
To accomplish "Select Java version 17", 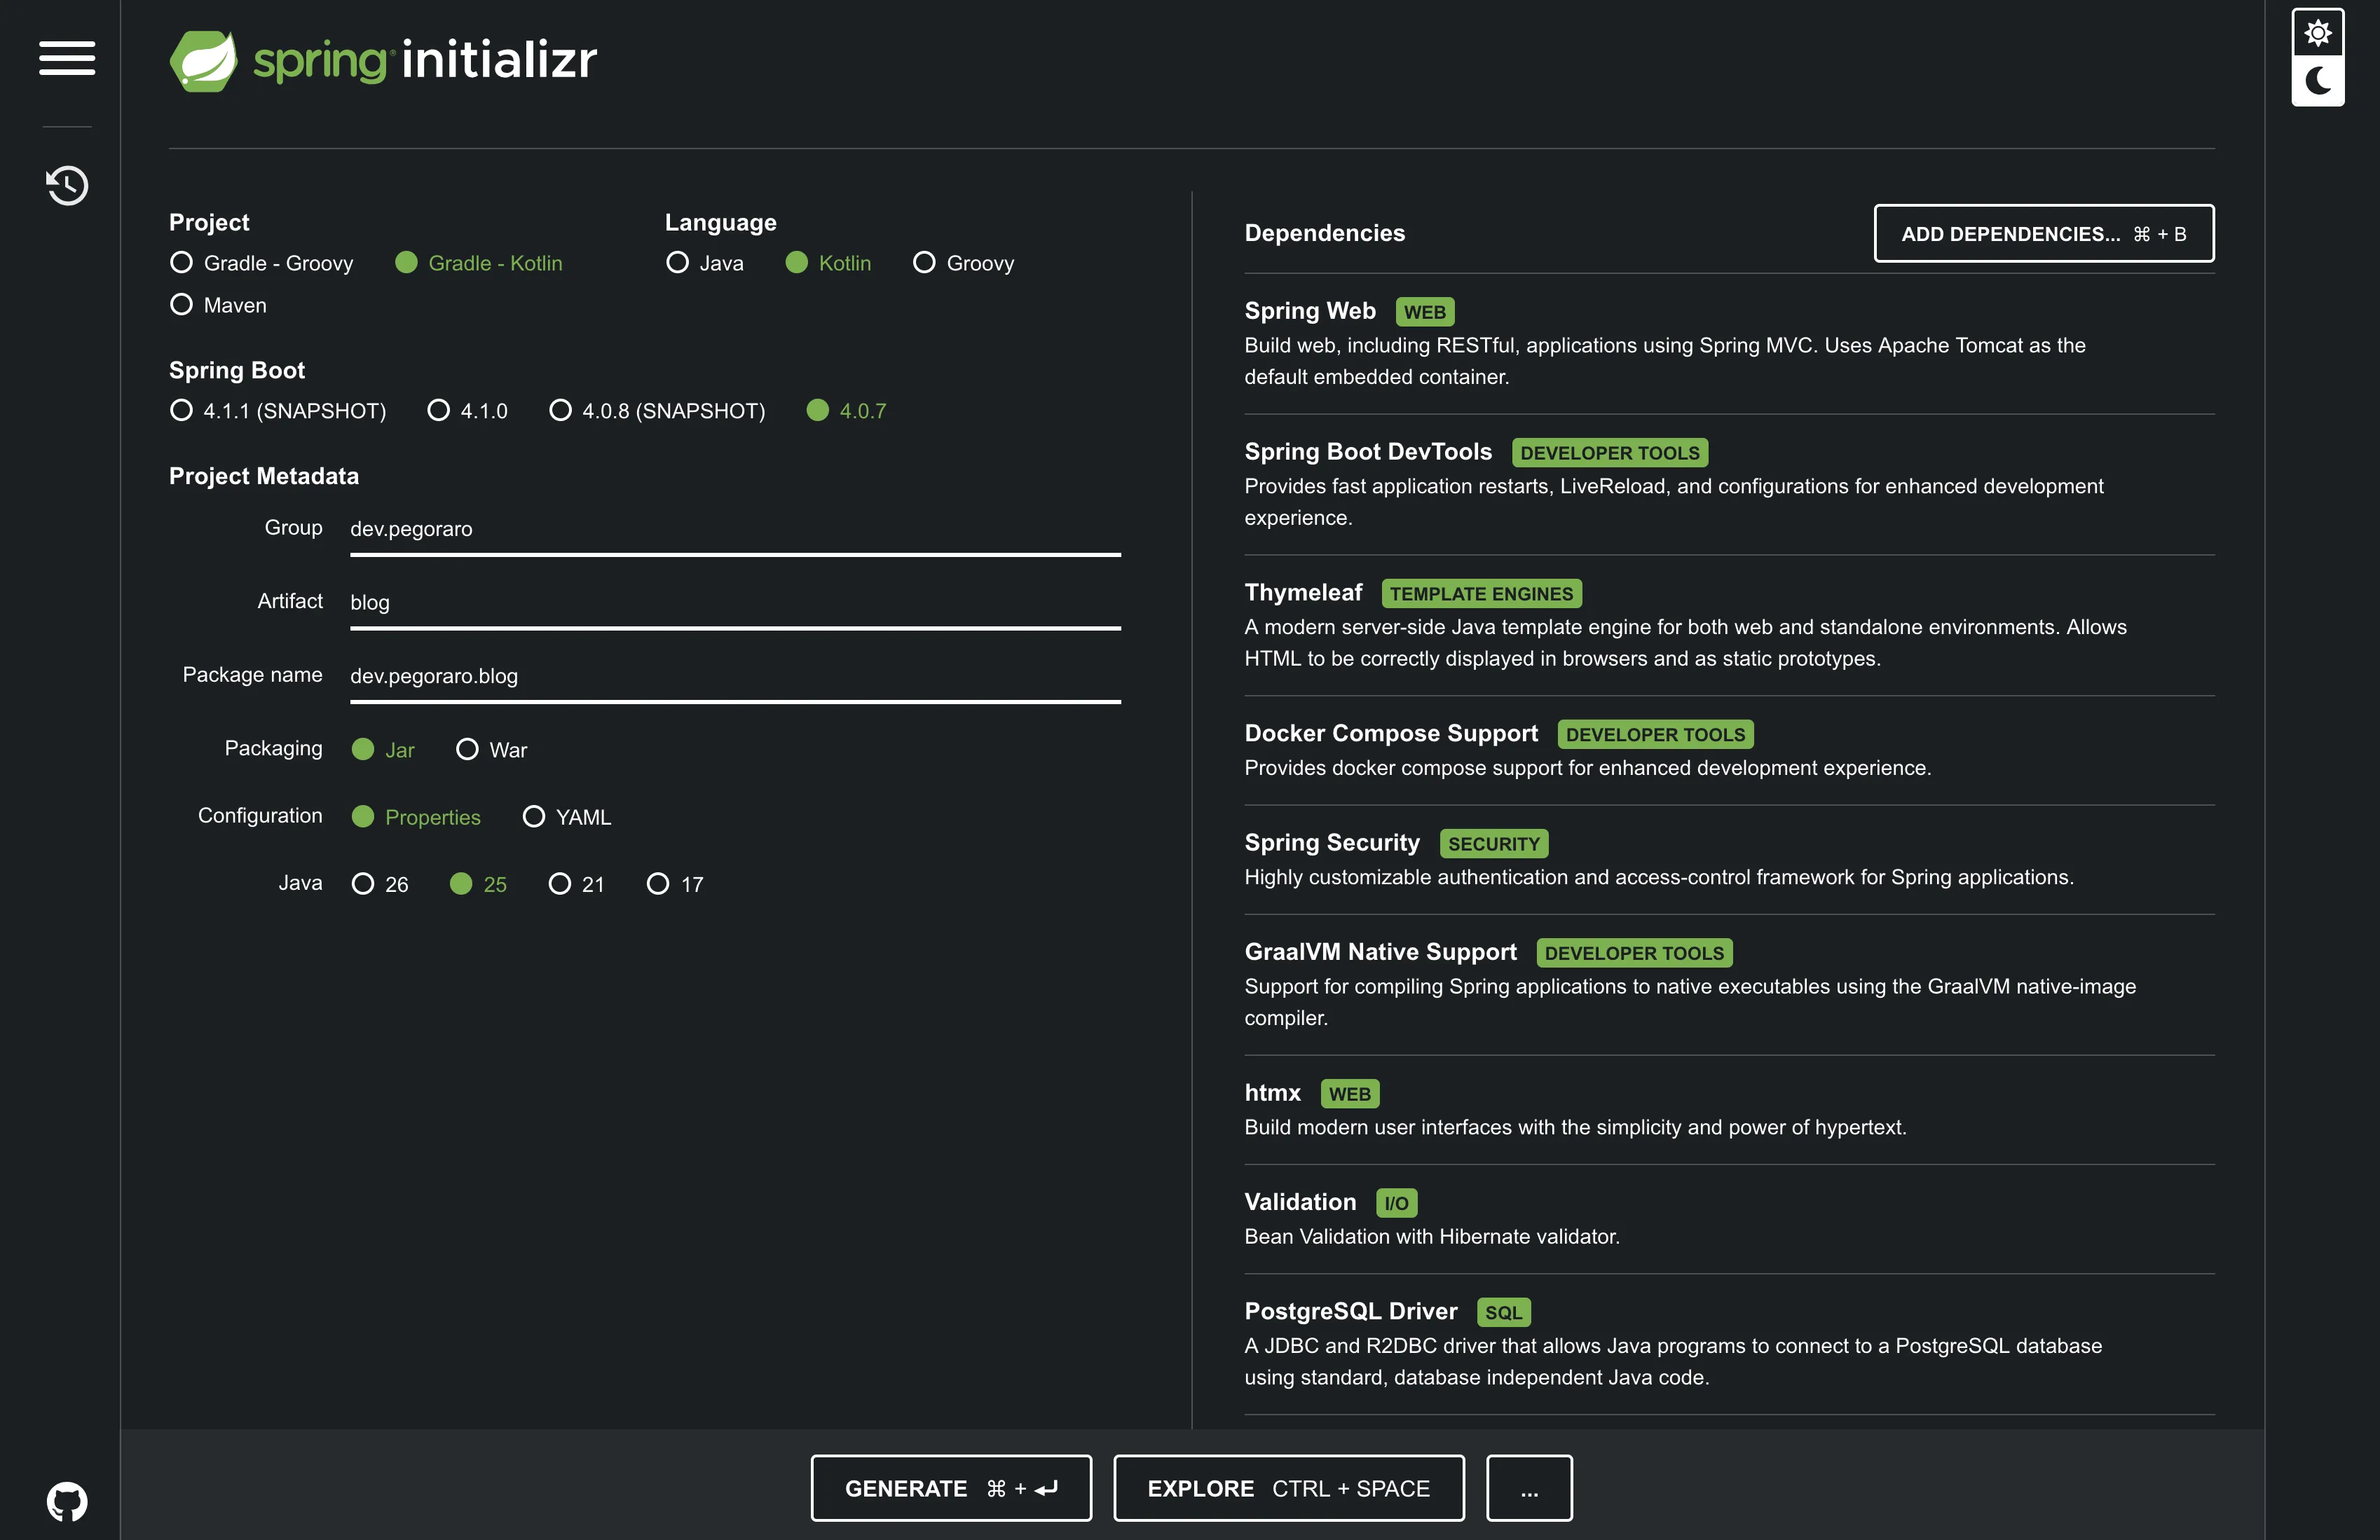I will coord(675,884).
